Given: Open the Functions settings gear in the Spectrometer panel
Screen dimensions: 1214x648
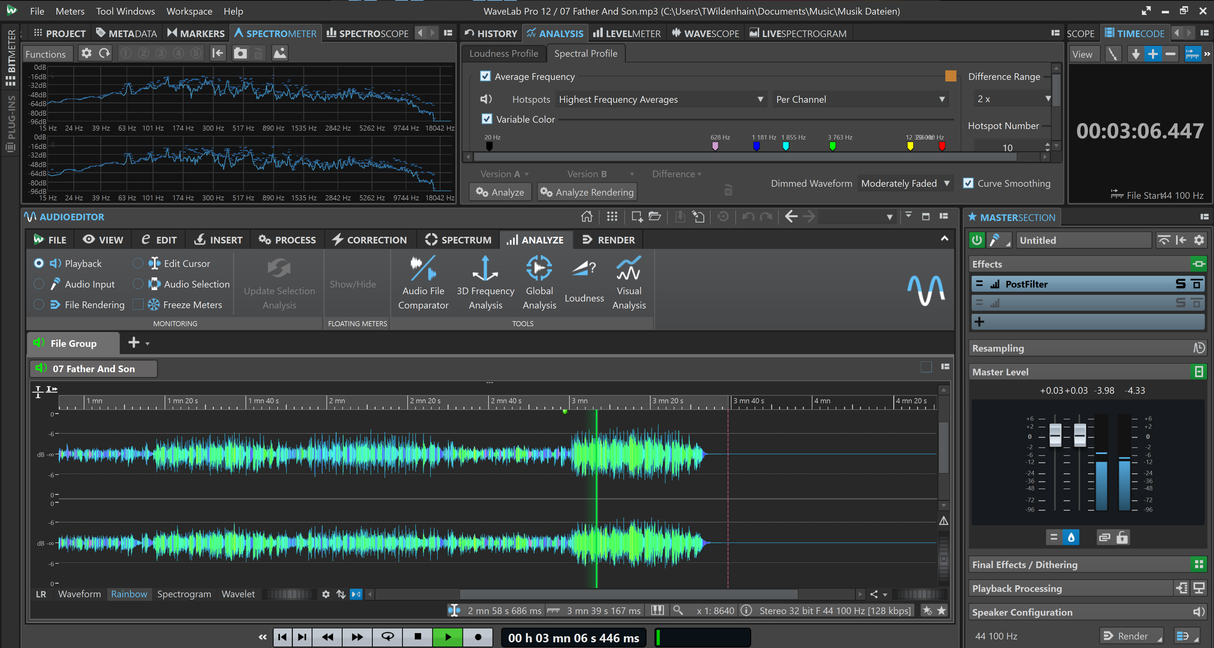Looking at the screenshot, I should click(85, 53).
